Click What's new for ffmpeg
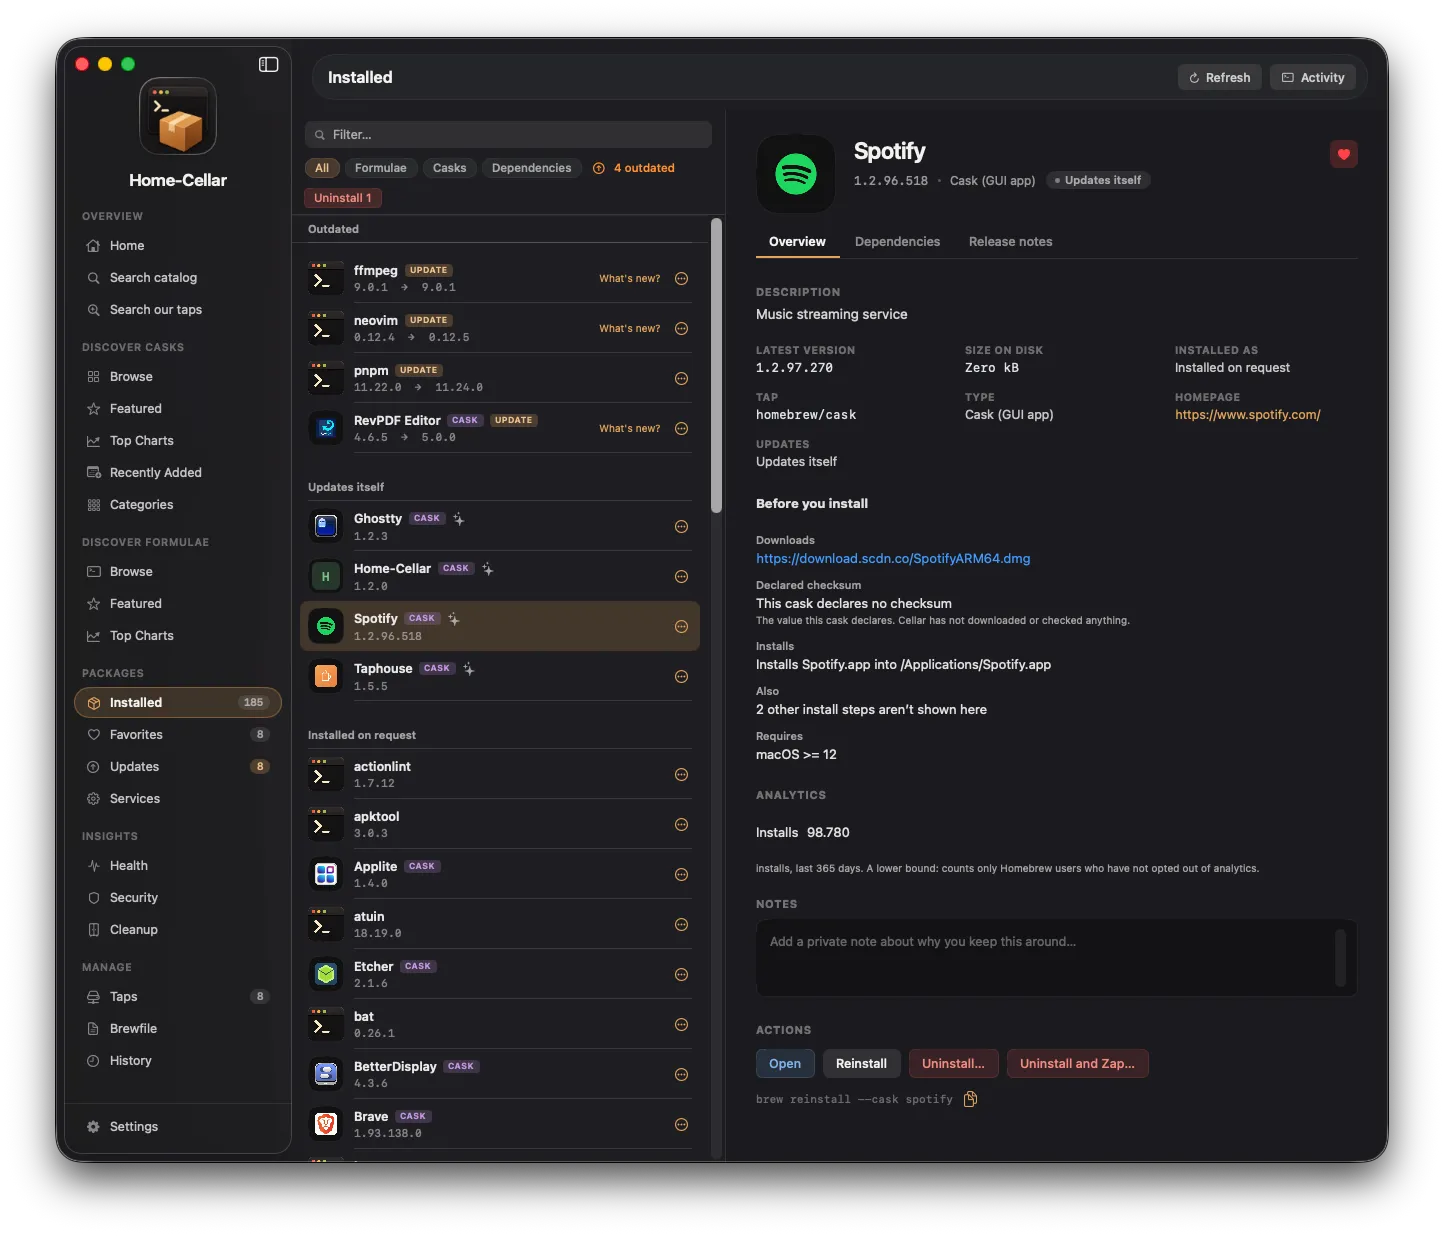The image size is (1444, 1236). pyautogui.click(x=629, y=279)
